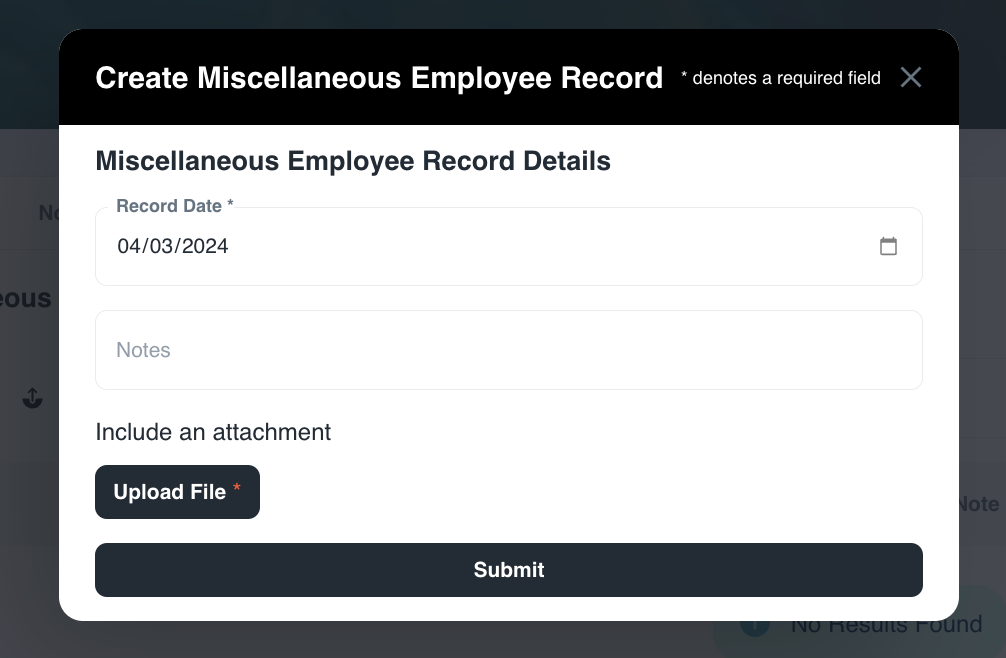Submit the employee record form

pos(508,570)
